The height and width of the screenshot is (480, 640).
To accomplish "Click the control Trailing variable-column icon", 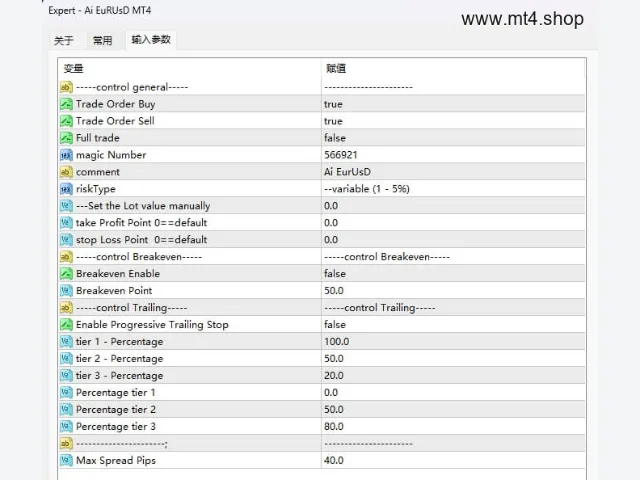I will tap(66, 308).
